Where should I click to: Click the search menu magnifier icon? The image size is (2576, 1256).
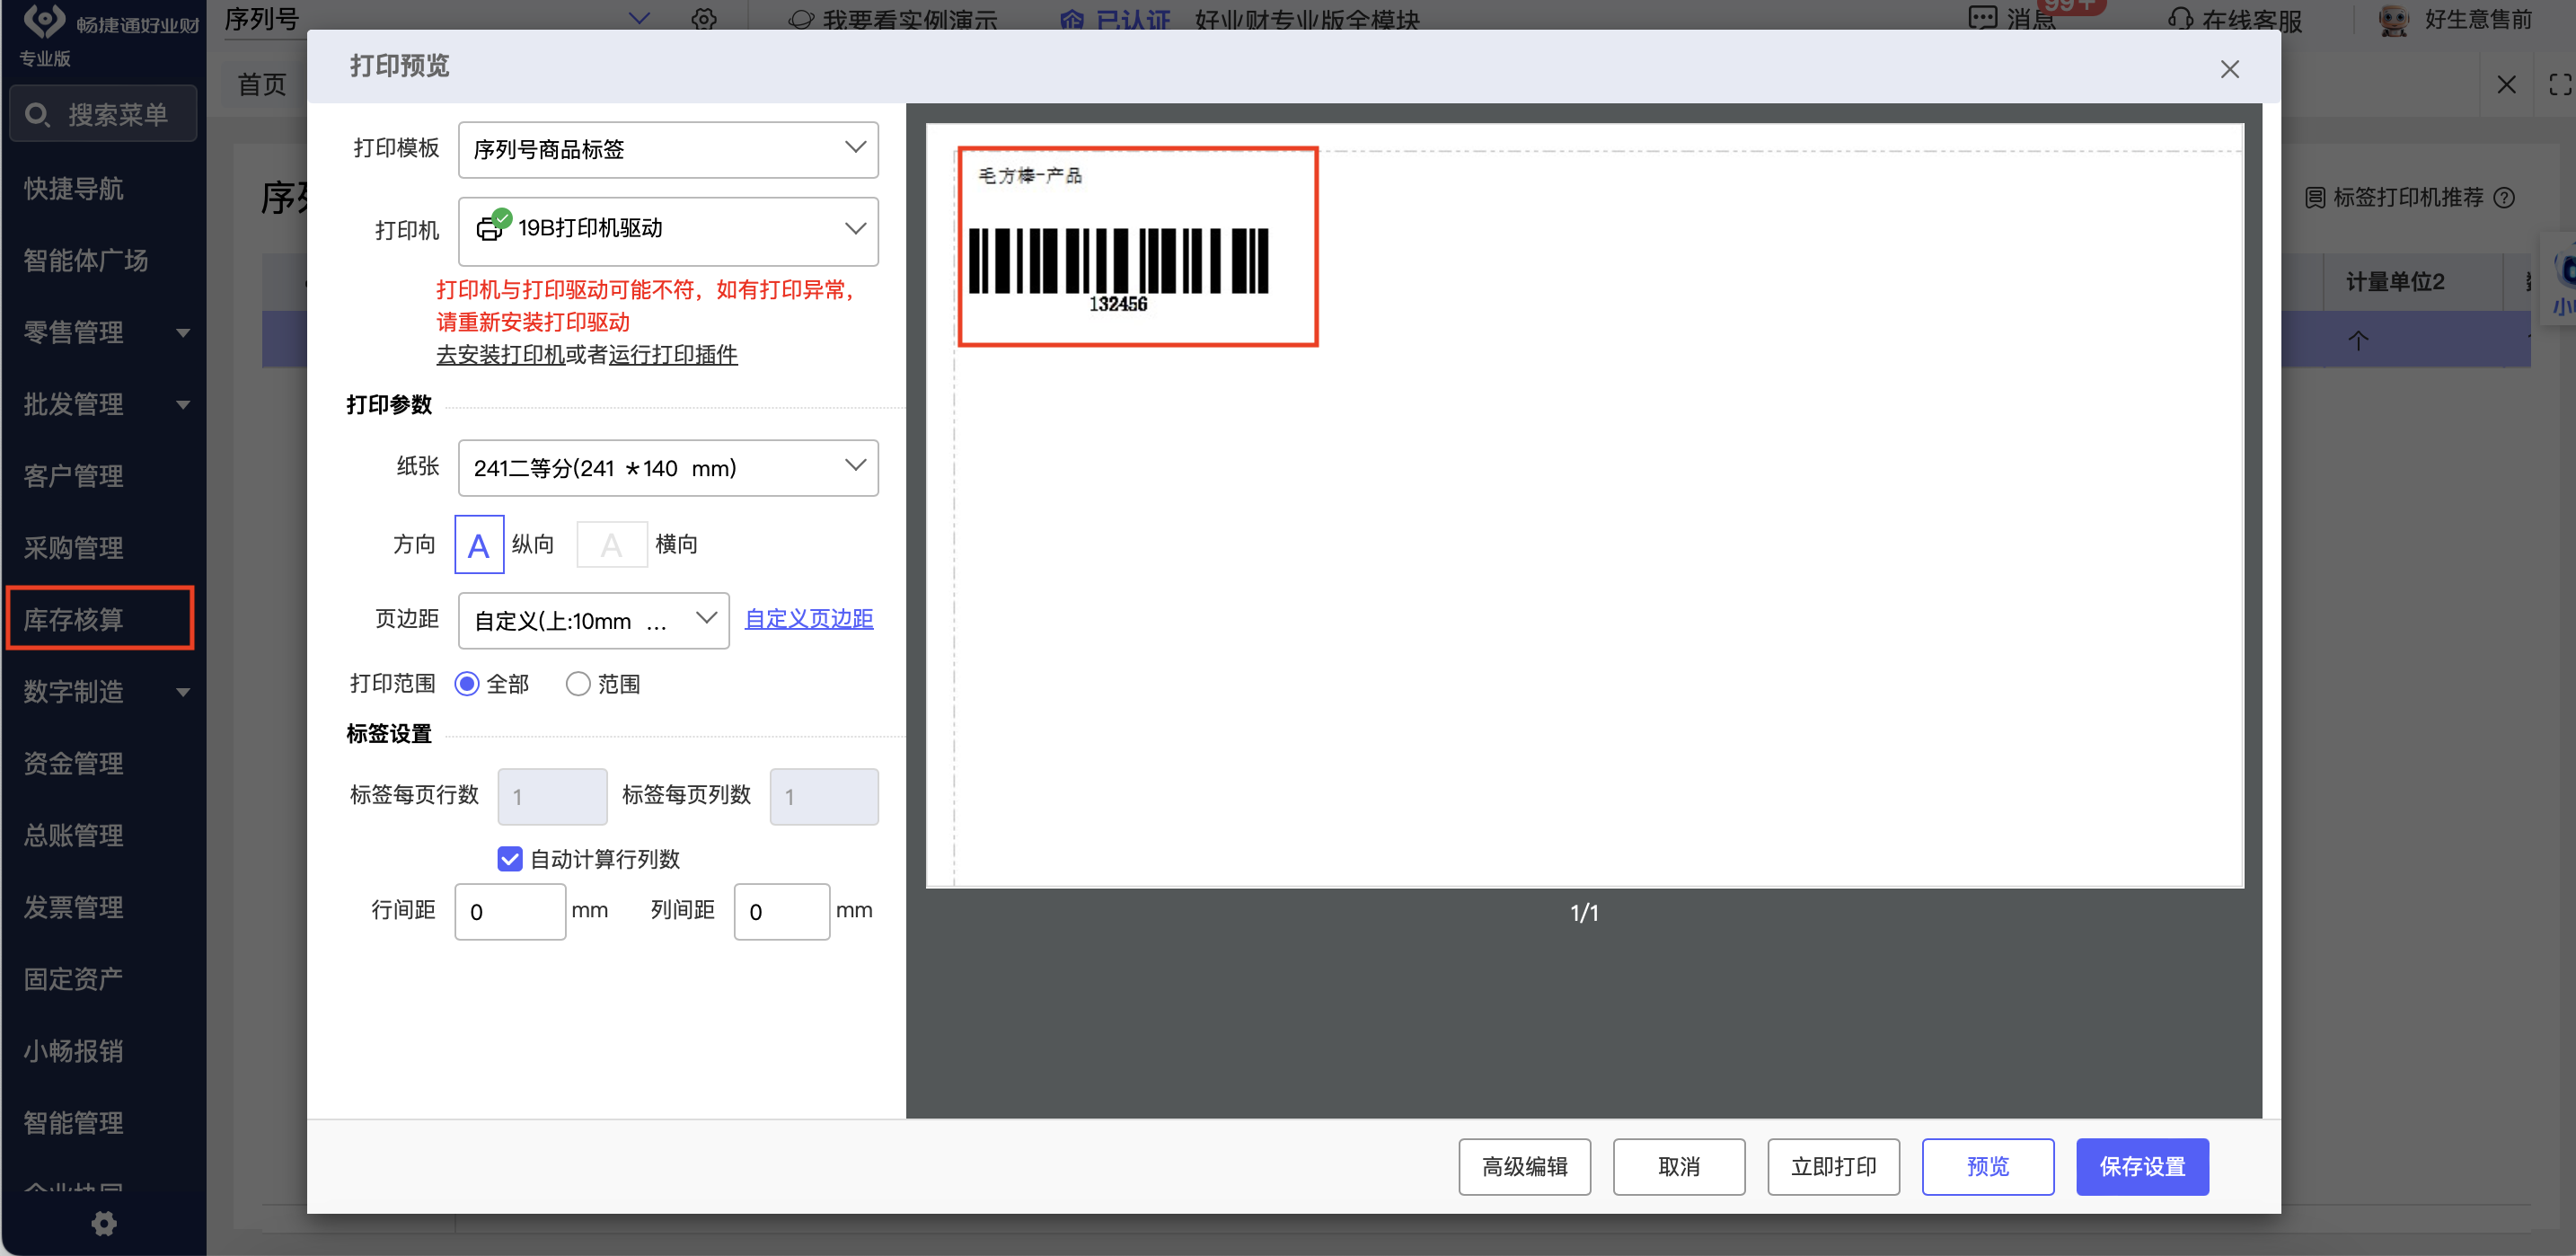coord(37,115)
